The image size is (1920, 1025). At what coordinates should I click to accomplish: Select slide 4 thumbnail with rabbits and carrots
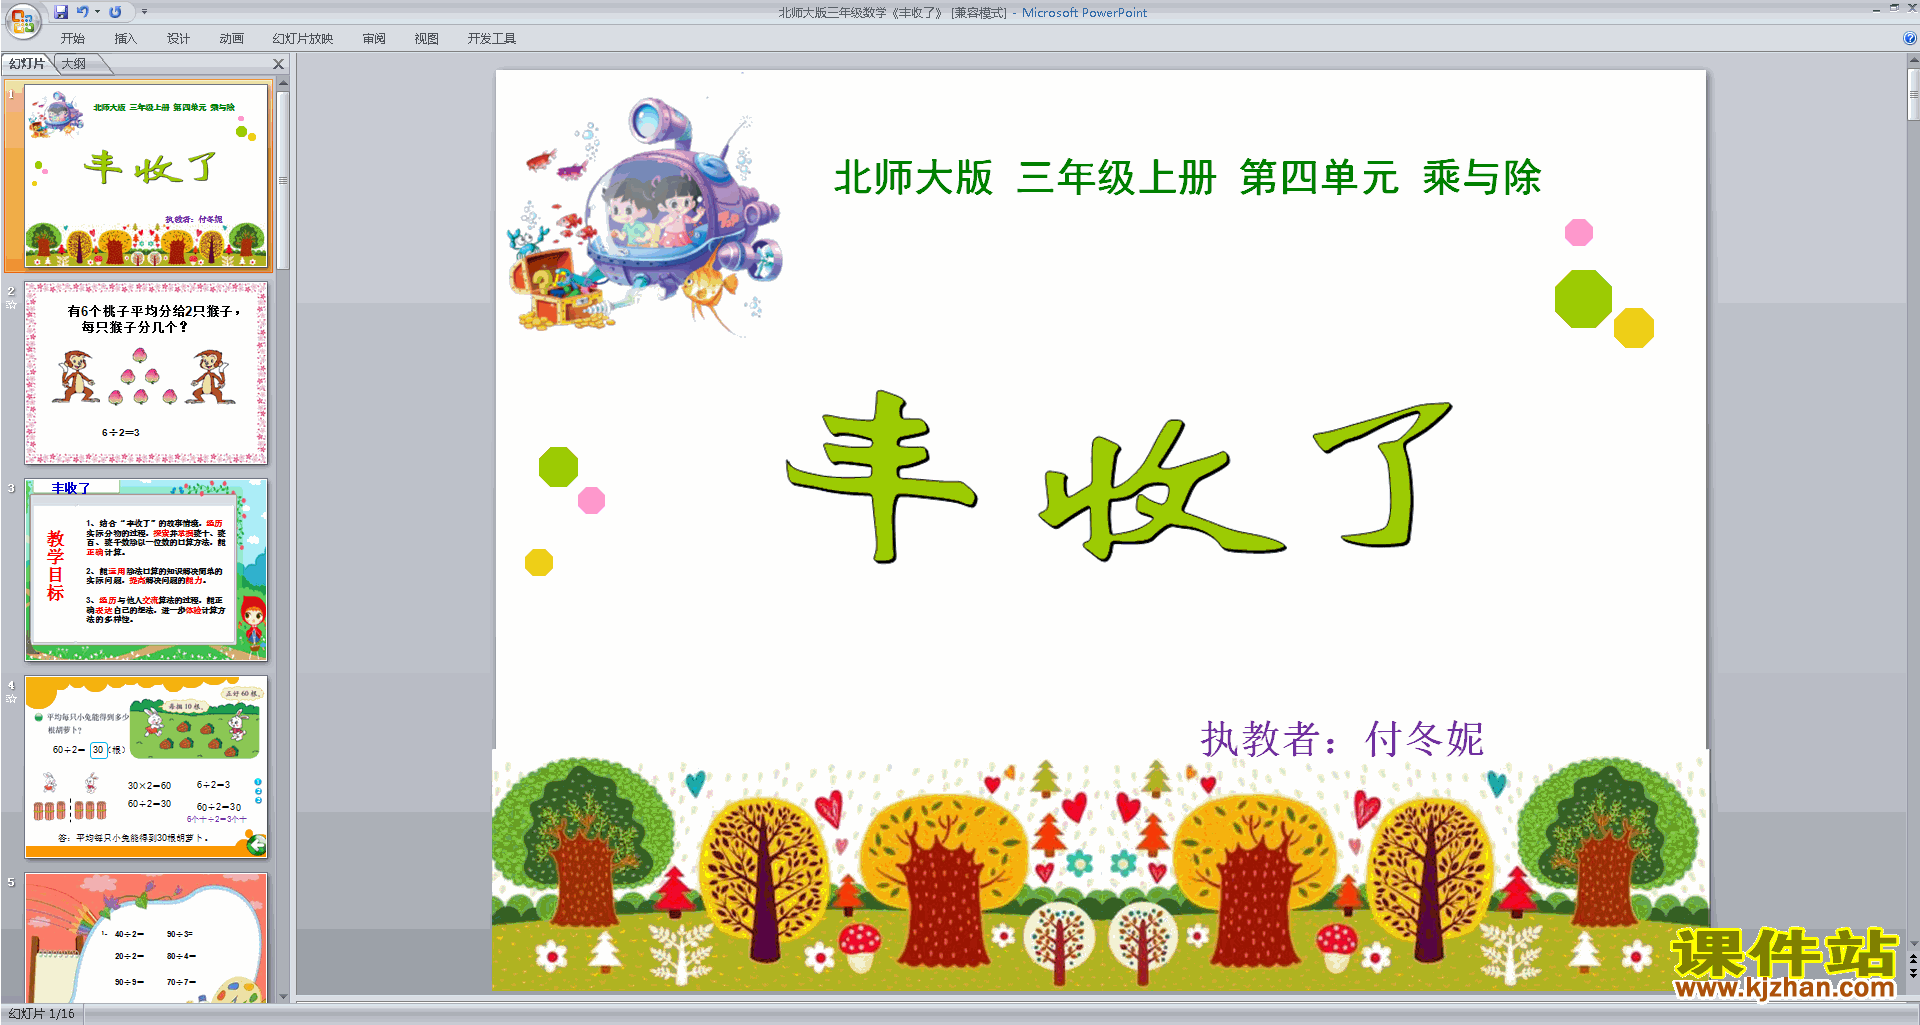(x=146, y=767)
